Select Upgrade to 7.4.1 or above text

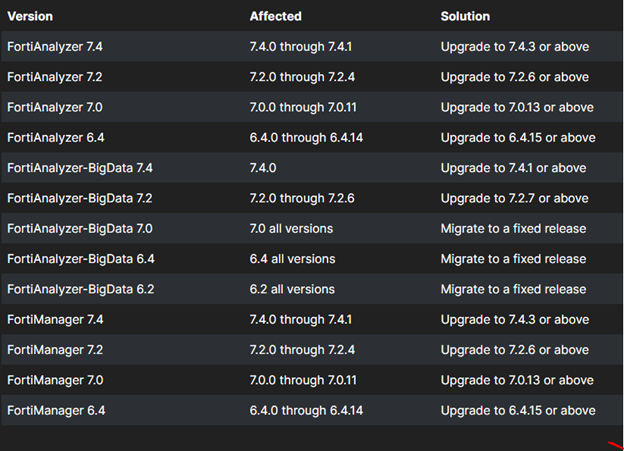pyautogui.click(x=513, y=168)
